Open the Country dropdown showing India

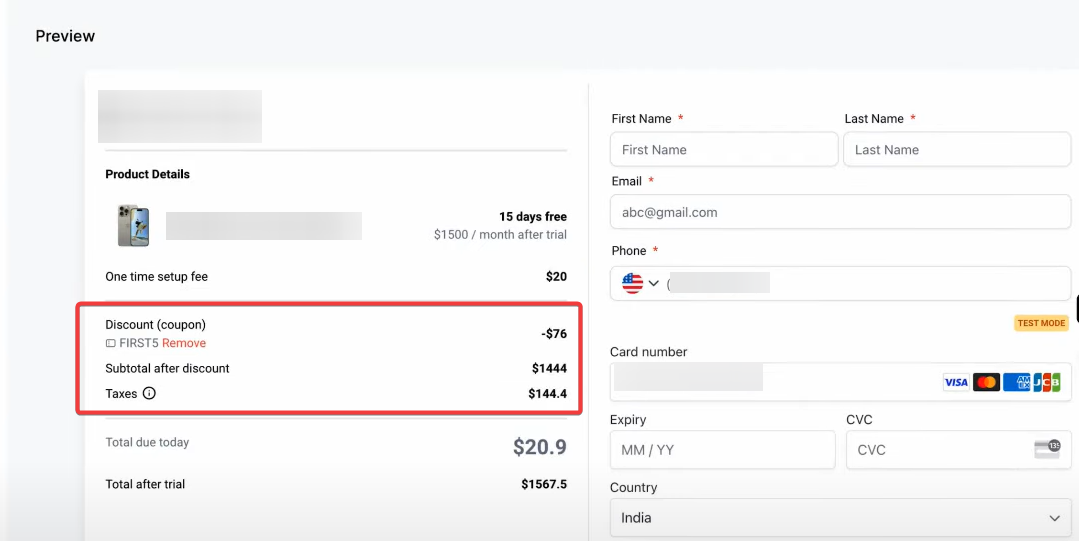(840, 518)
